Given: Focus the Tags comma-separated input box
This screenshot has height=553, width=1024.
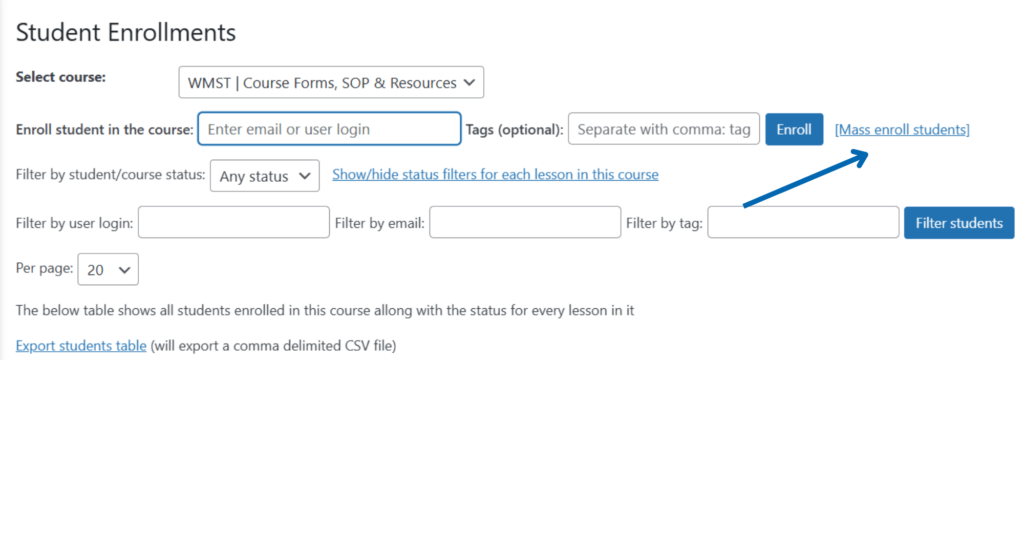Looking at the screenshot, I should [x=663, y=129].
